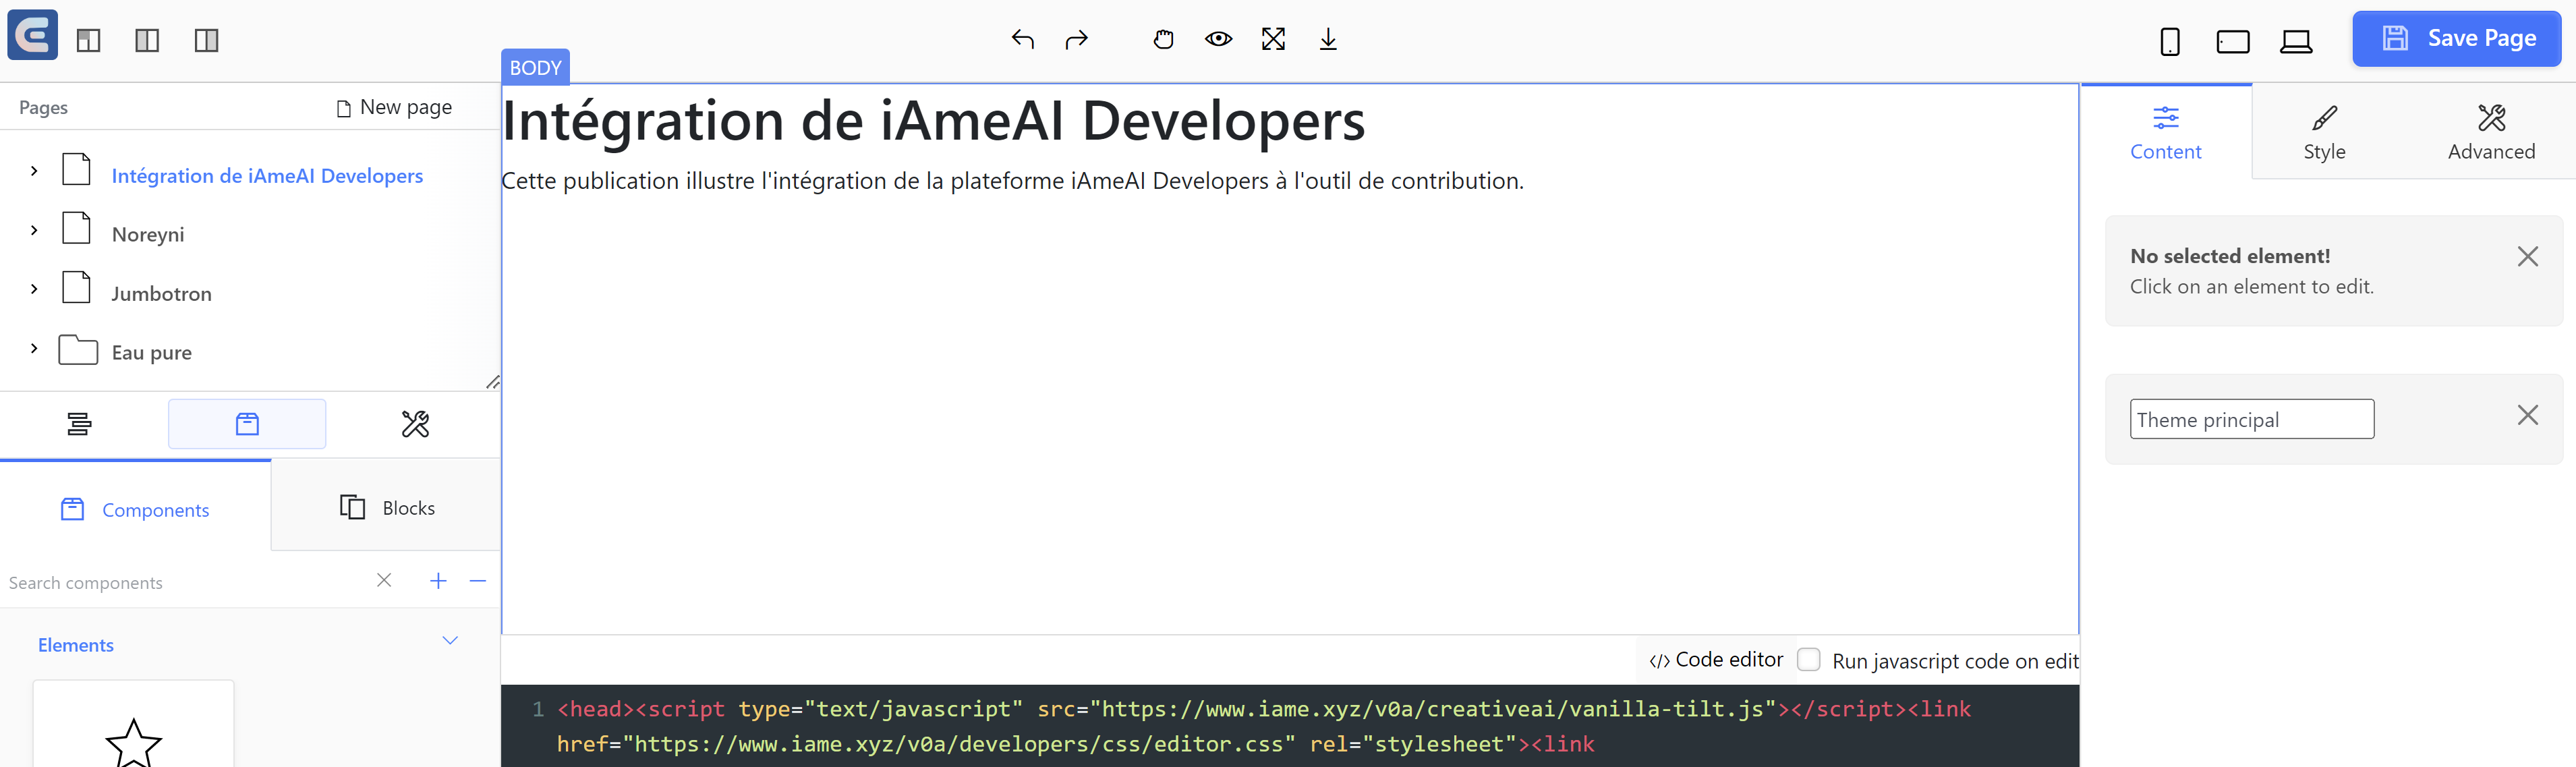This screenshot has height=767, width=2576.
Task: Open the Jumbotron page
Action: [161, 294]
